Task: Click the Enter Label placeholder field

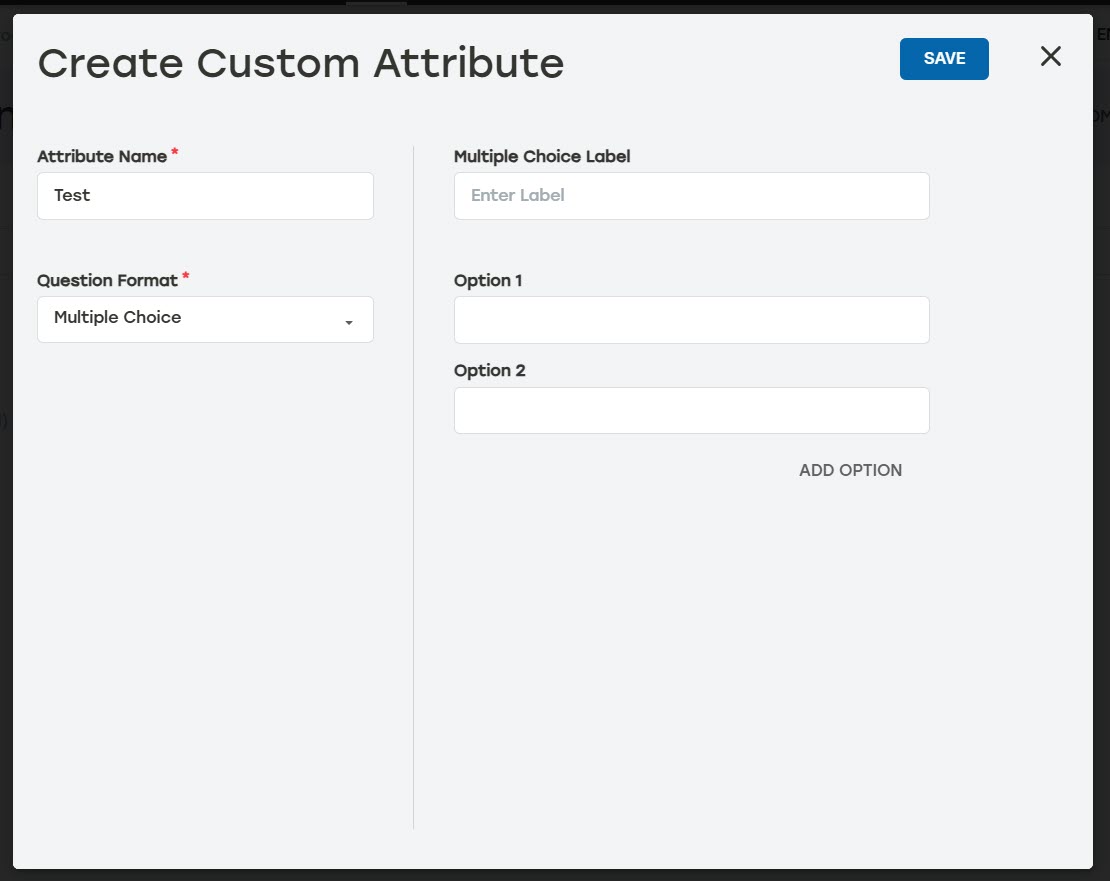Action: pyautogui.click(x=691, y=195)
